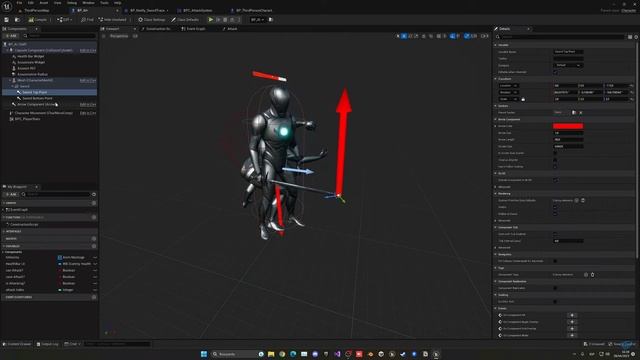Click the viewport options hamburger icon
The image size is (640, 360).
(x=104, y=36)
